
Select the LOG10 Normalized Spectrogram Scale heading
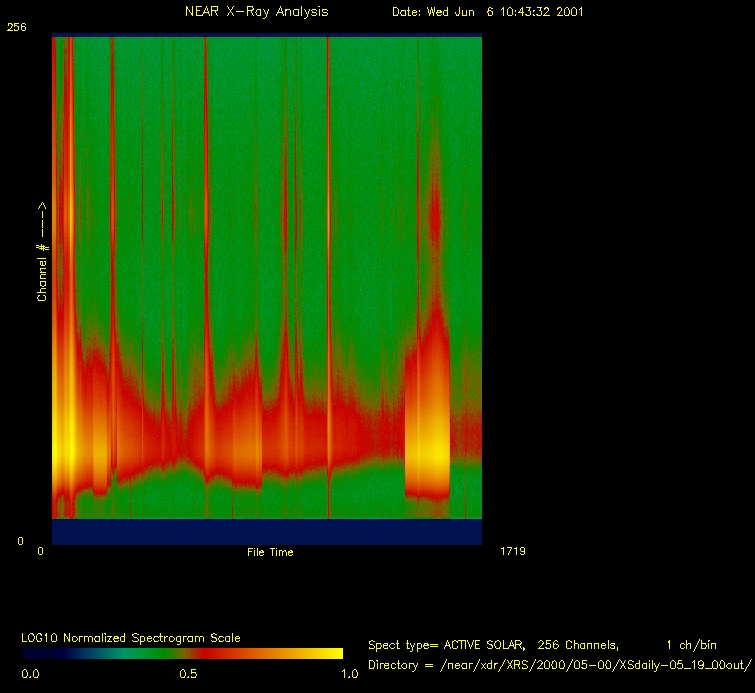pyautogui.click(x=131, y=637)
